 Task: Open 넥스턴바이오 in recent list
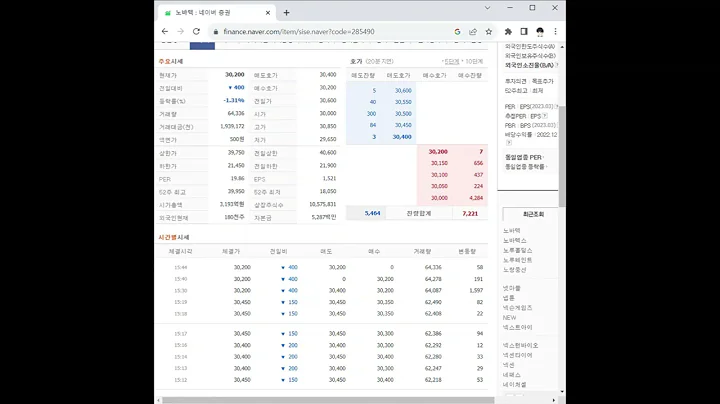coord(520,345)
